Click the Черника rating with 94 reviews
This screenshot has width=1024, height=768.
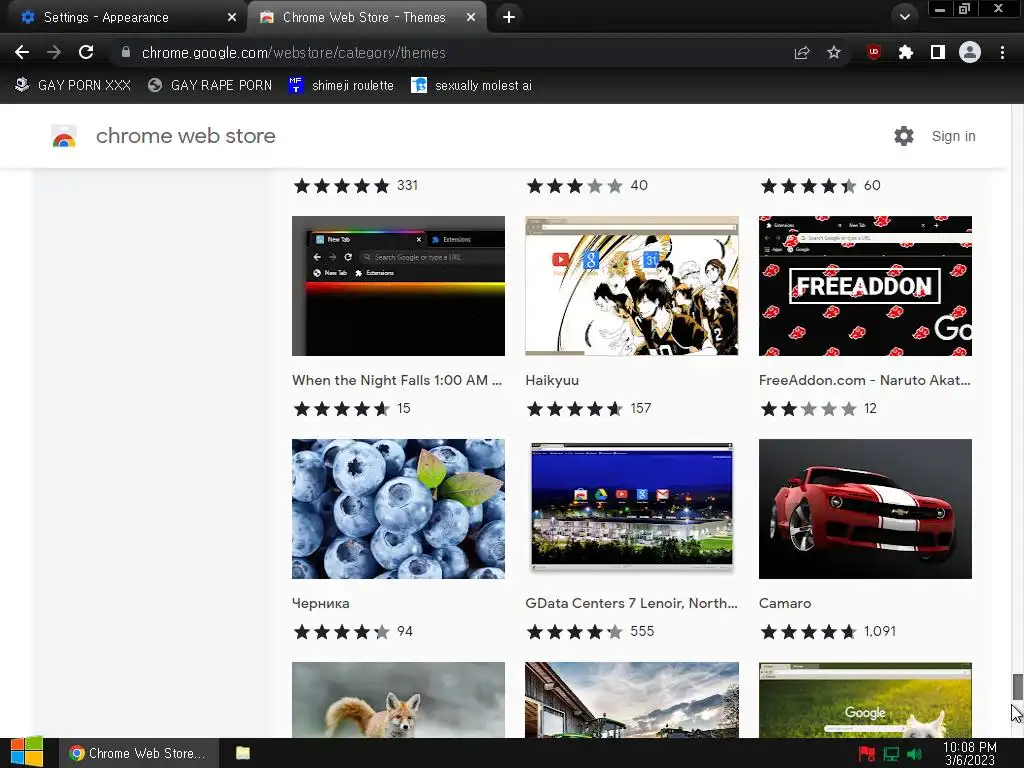[353, 632]
